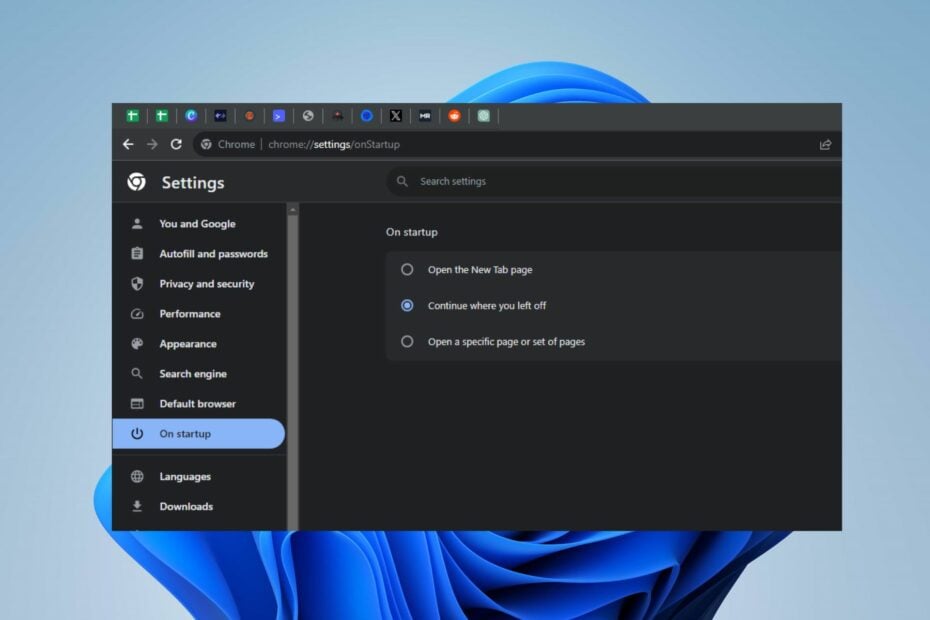Select the Privacy and security shield icon
Image resolution: width=930 pixels, height=620 pixels.
(138, 284)
